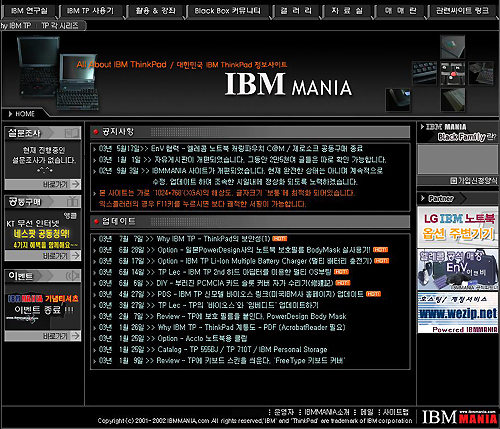Image resolution: width=500 pixels, height=429 pixels.
Task: Open 2월 7일 Review - PowerDesign Body Mask
Action: click(x=251, y=316)
